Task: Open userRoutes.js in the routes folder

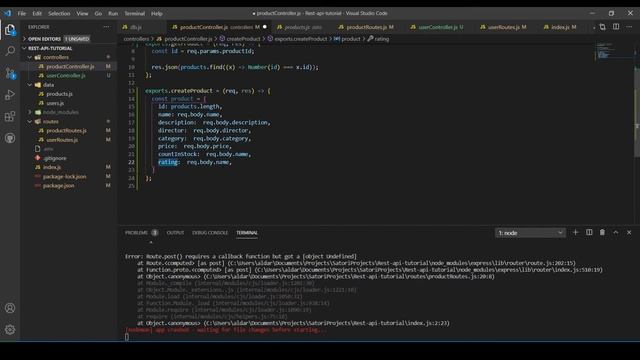Action: pyautogui.click(x=62, y=140)
